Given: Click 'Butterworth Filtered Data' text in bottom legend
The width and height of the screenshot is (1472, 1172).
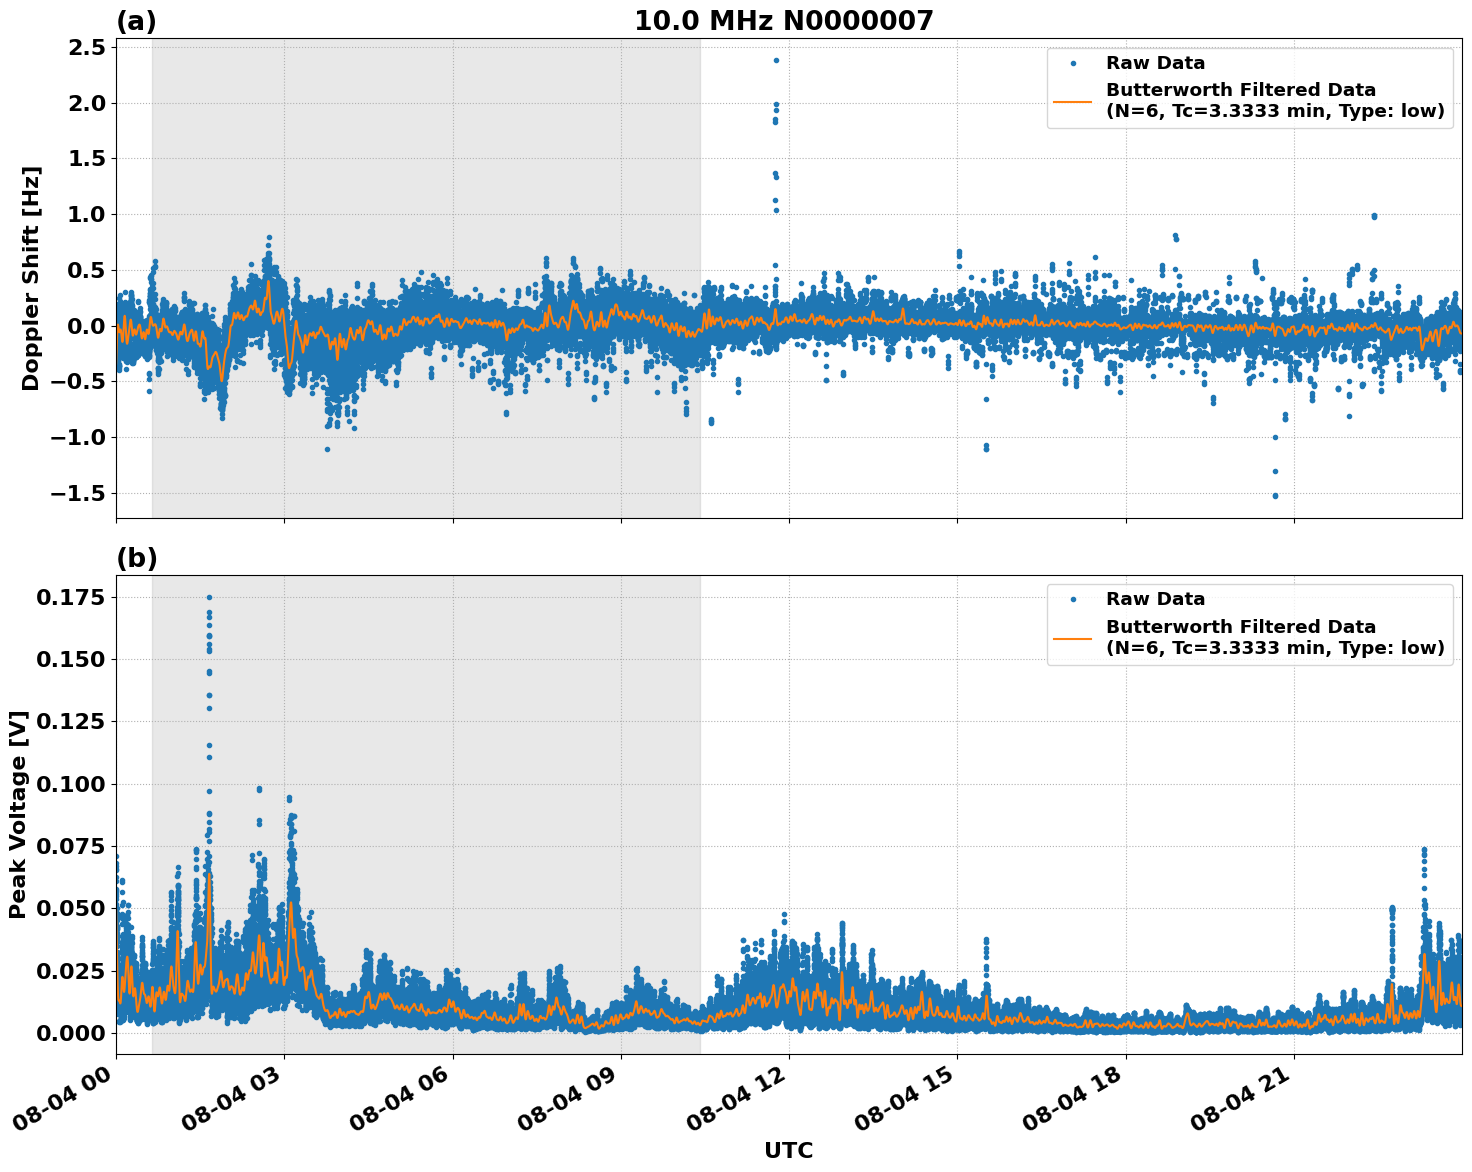Looking at the screenshot, I should tap(1240, 627).
